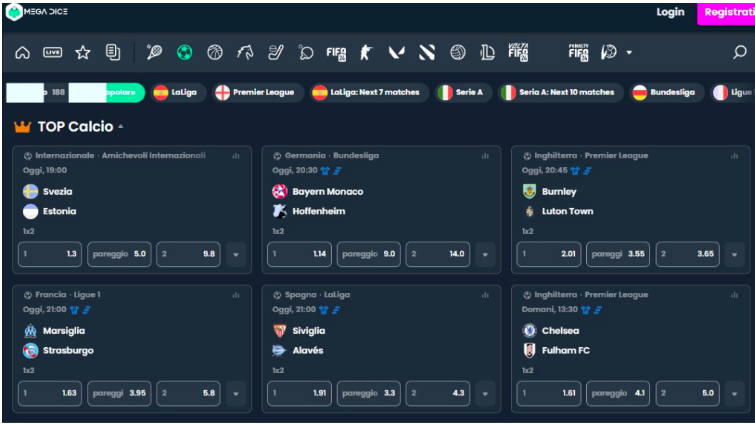Bet on Chelsea win at 1.61
The width and height of the screenshot is (755, 424).
(549, 393)
